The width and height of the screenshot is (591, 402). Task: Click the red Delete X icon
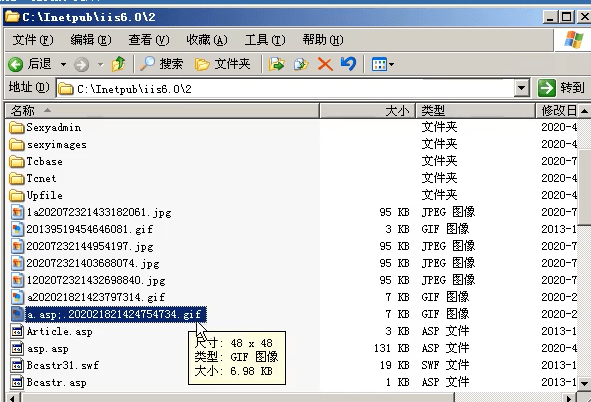pos(325,64)
